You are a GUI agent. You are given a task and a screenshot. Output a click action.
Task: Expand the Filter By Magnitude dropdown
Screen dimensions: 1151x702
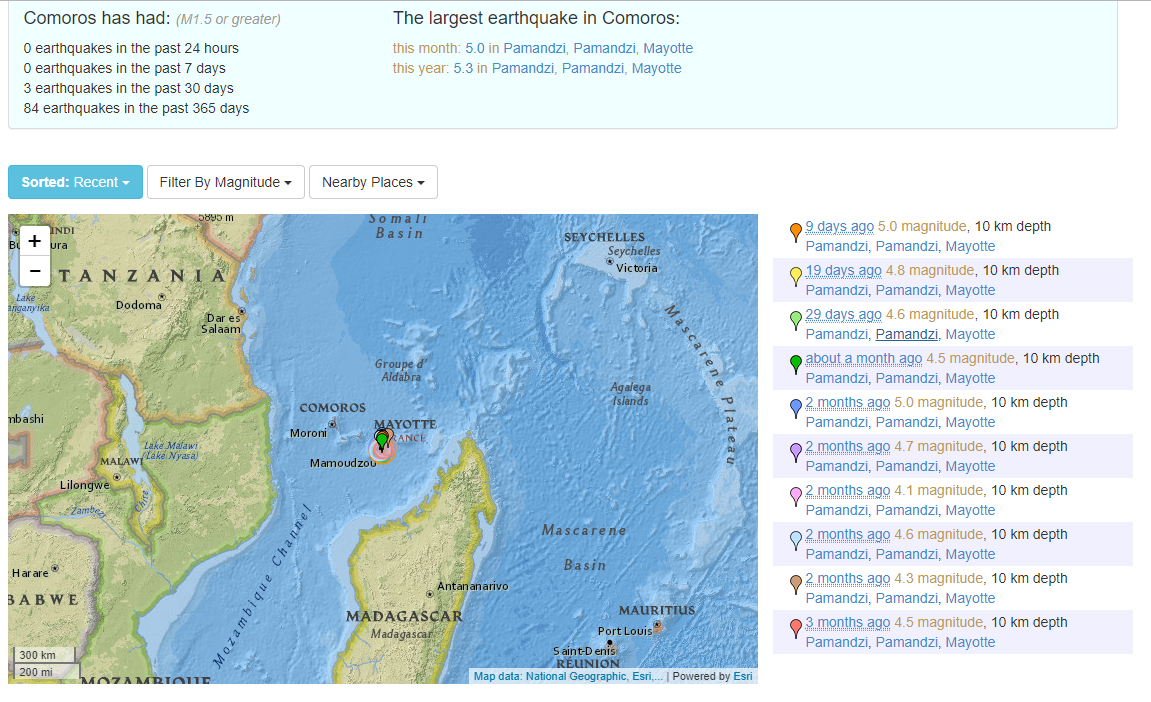click(225, 182)
